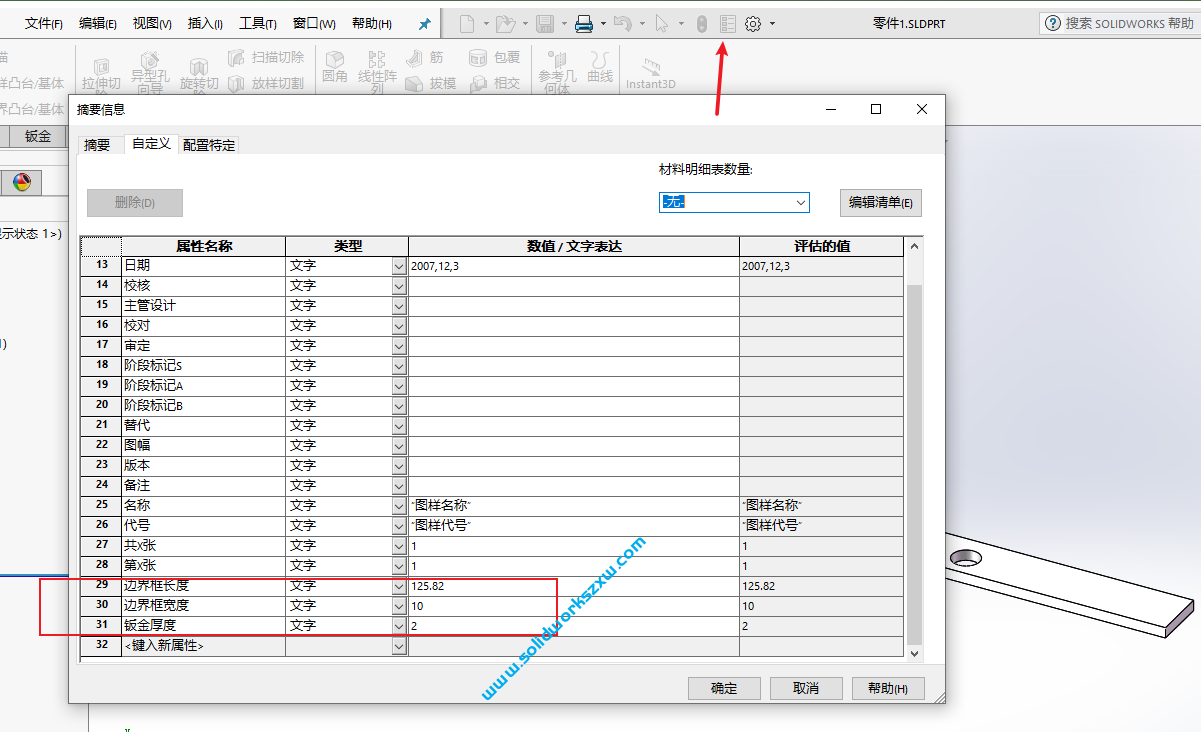Image resolution: width=1201 pixels, height=732 pixels.
Task: Click the 确定 button to confirm
Action: click(723, 688)
